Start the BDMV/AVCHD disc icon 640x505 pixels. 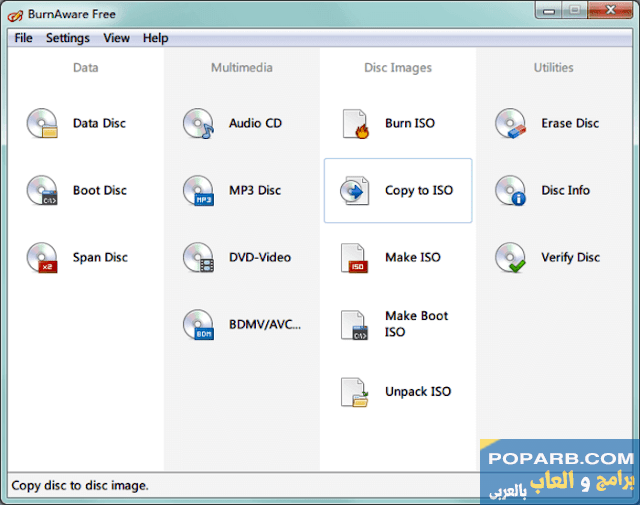[x=198, y=325]
